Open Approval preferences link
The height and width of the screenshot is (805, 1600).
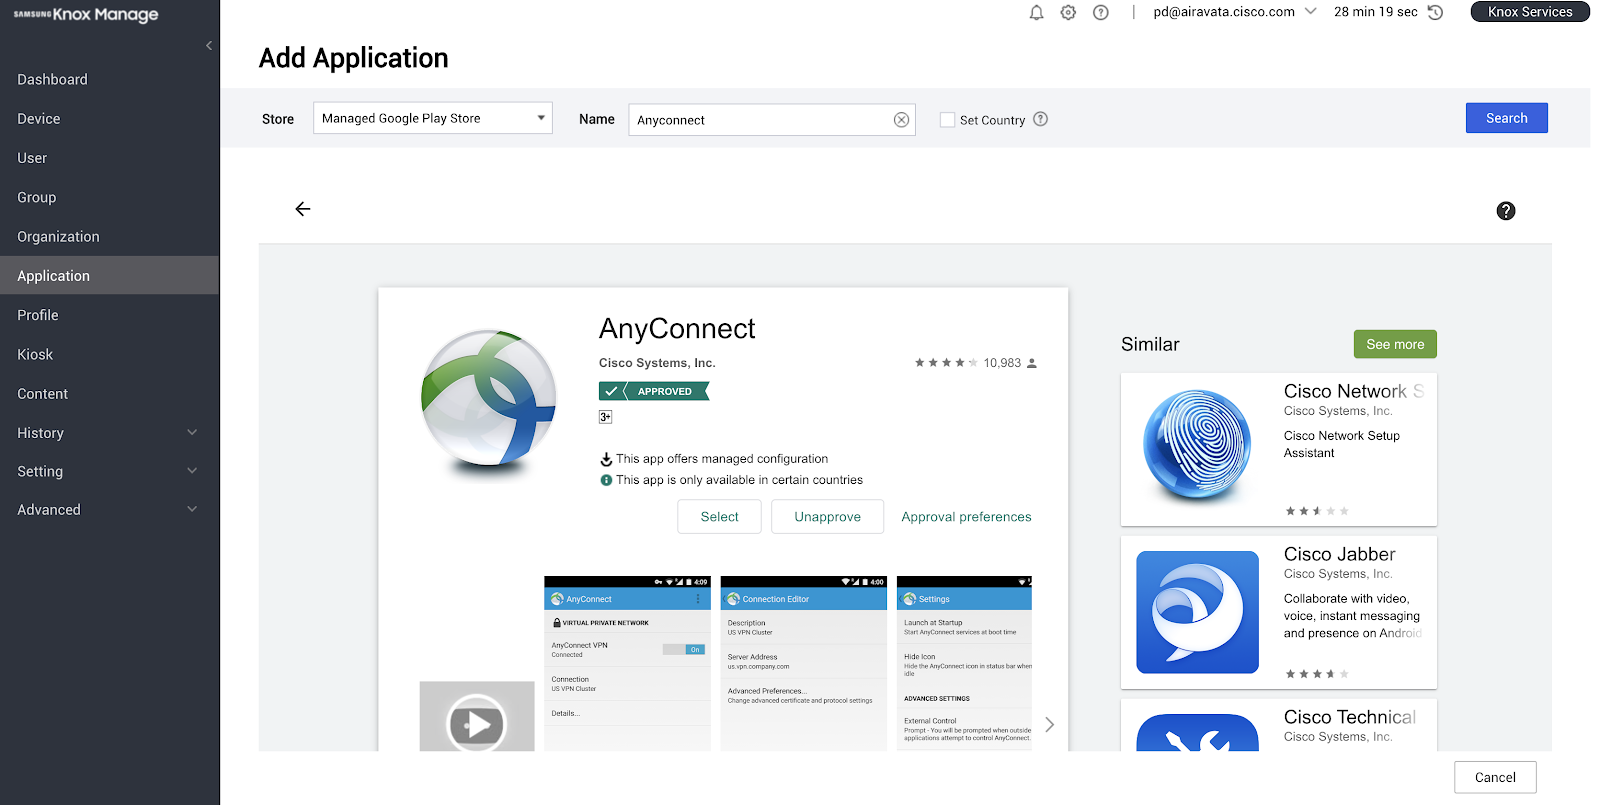[966, 517]
